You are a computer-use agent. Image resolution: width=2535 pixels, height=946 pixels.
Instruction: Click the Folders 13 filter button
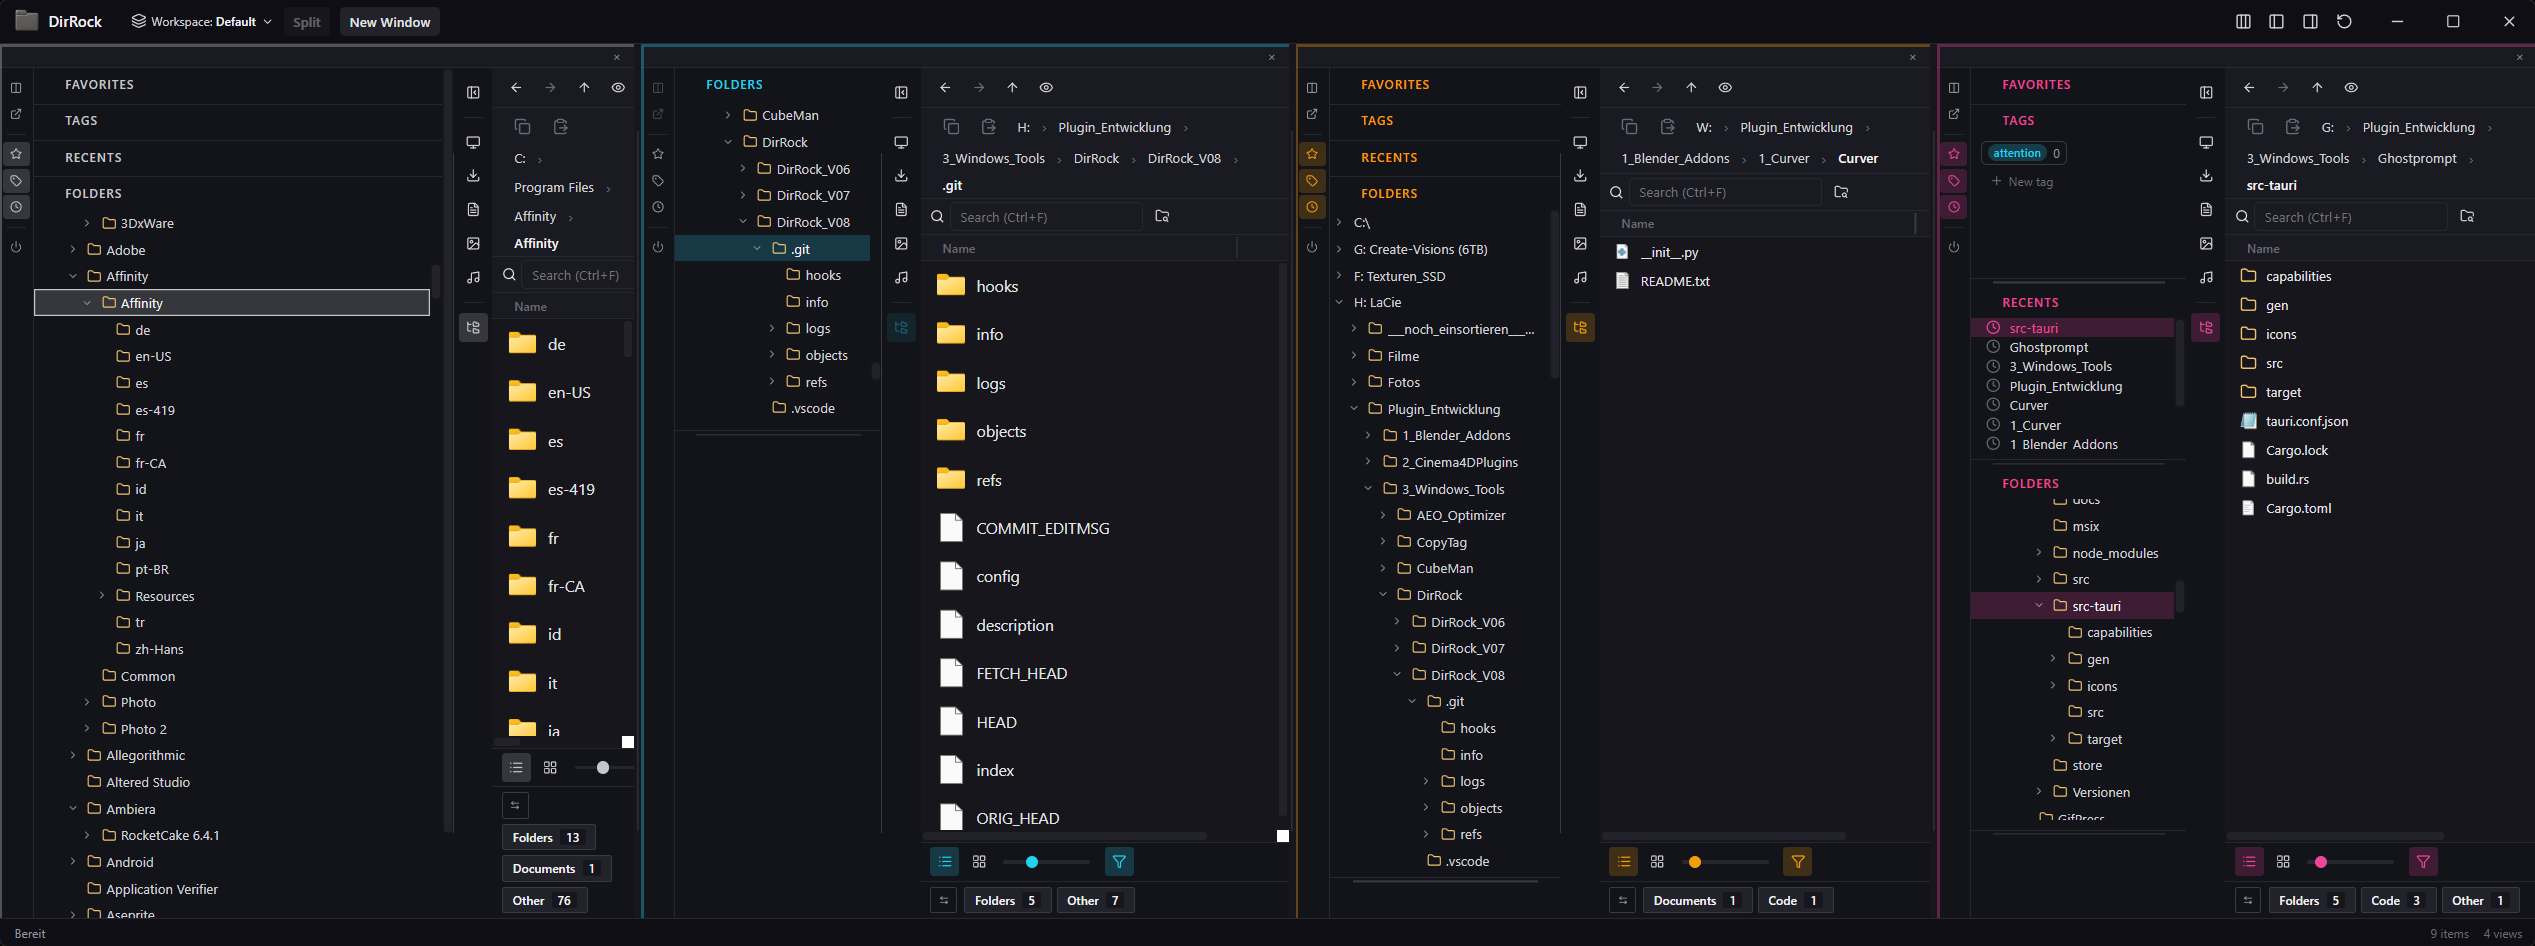coord(546,838)
